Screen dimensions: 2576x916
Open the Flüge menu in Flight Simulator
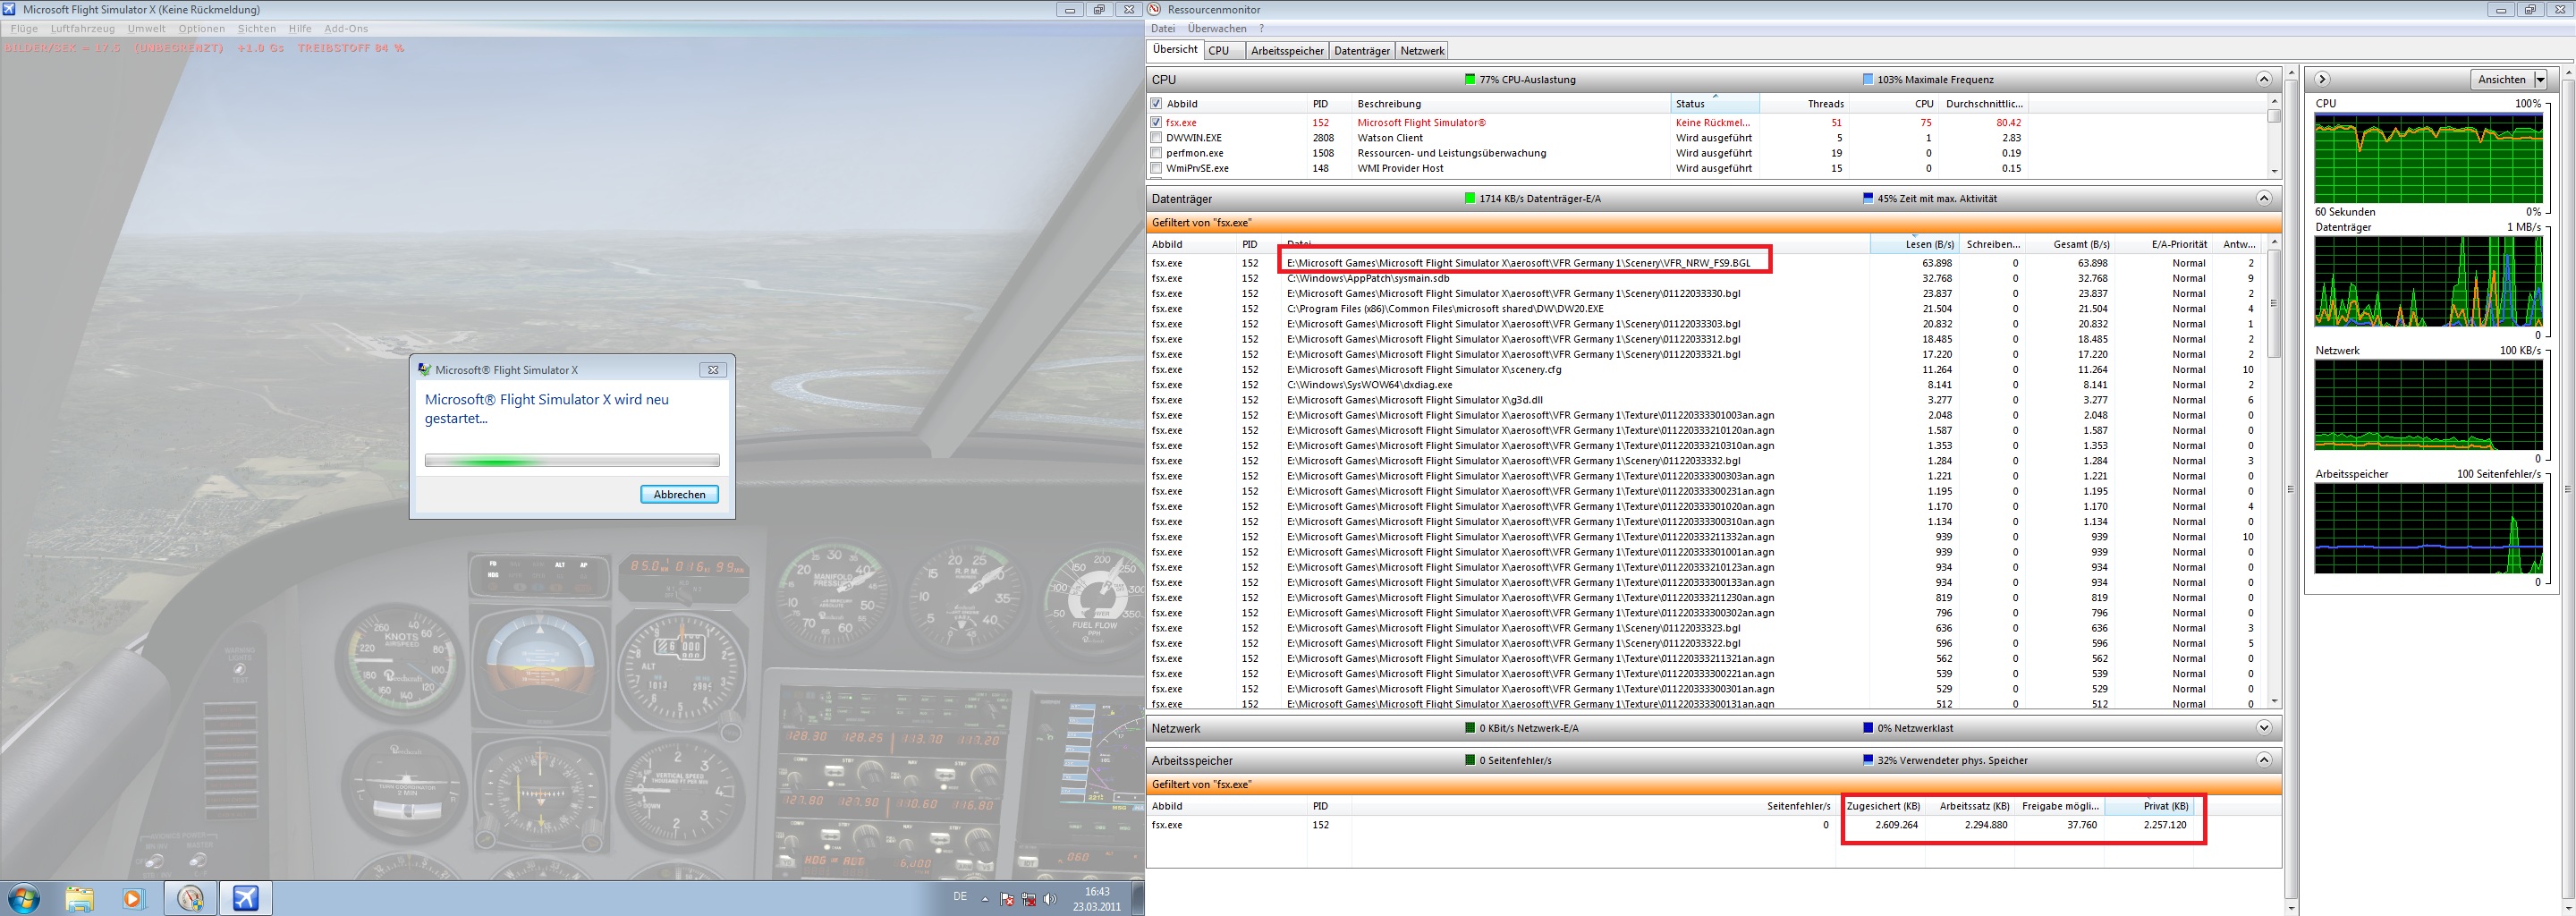[x=24, y=29]
